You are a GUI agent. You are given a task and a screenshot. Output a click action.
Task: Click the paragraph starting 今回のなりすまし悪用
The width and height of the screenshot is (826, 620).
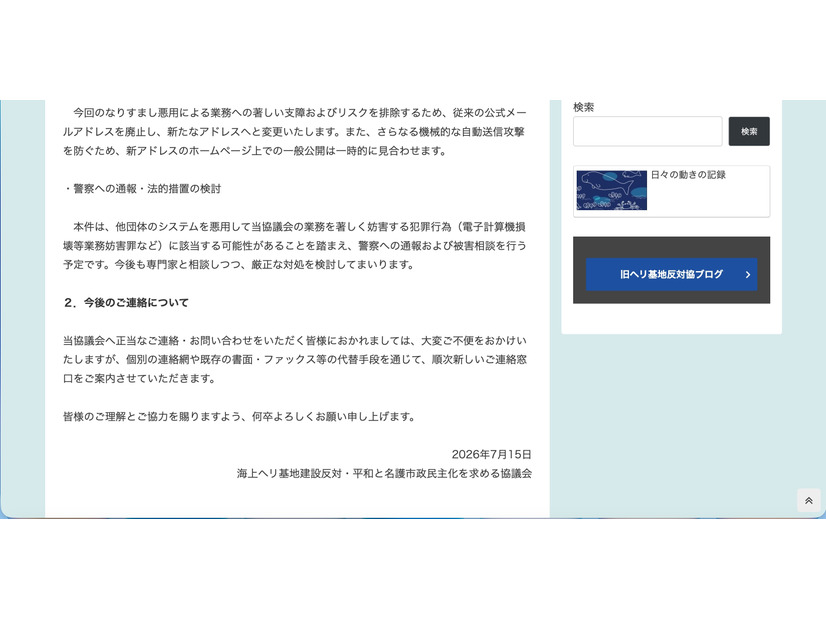coord(295,132)
